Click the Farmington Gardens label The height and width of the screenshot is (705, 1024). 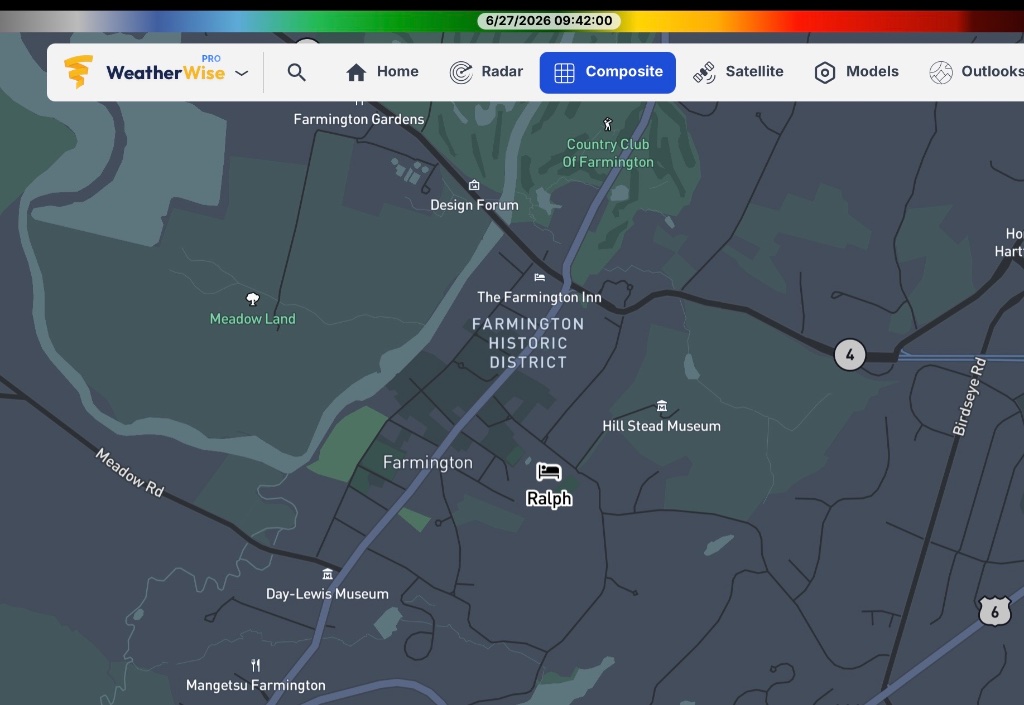[x=359, y=119]
